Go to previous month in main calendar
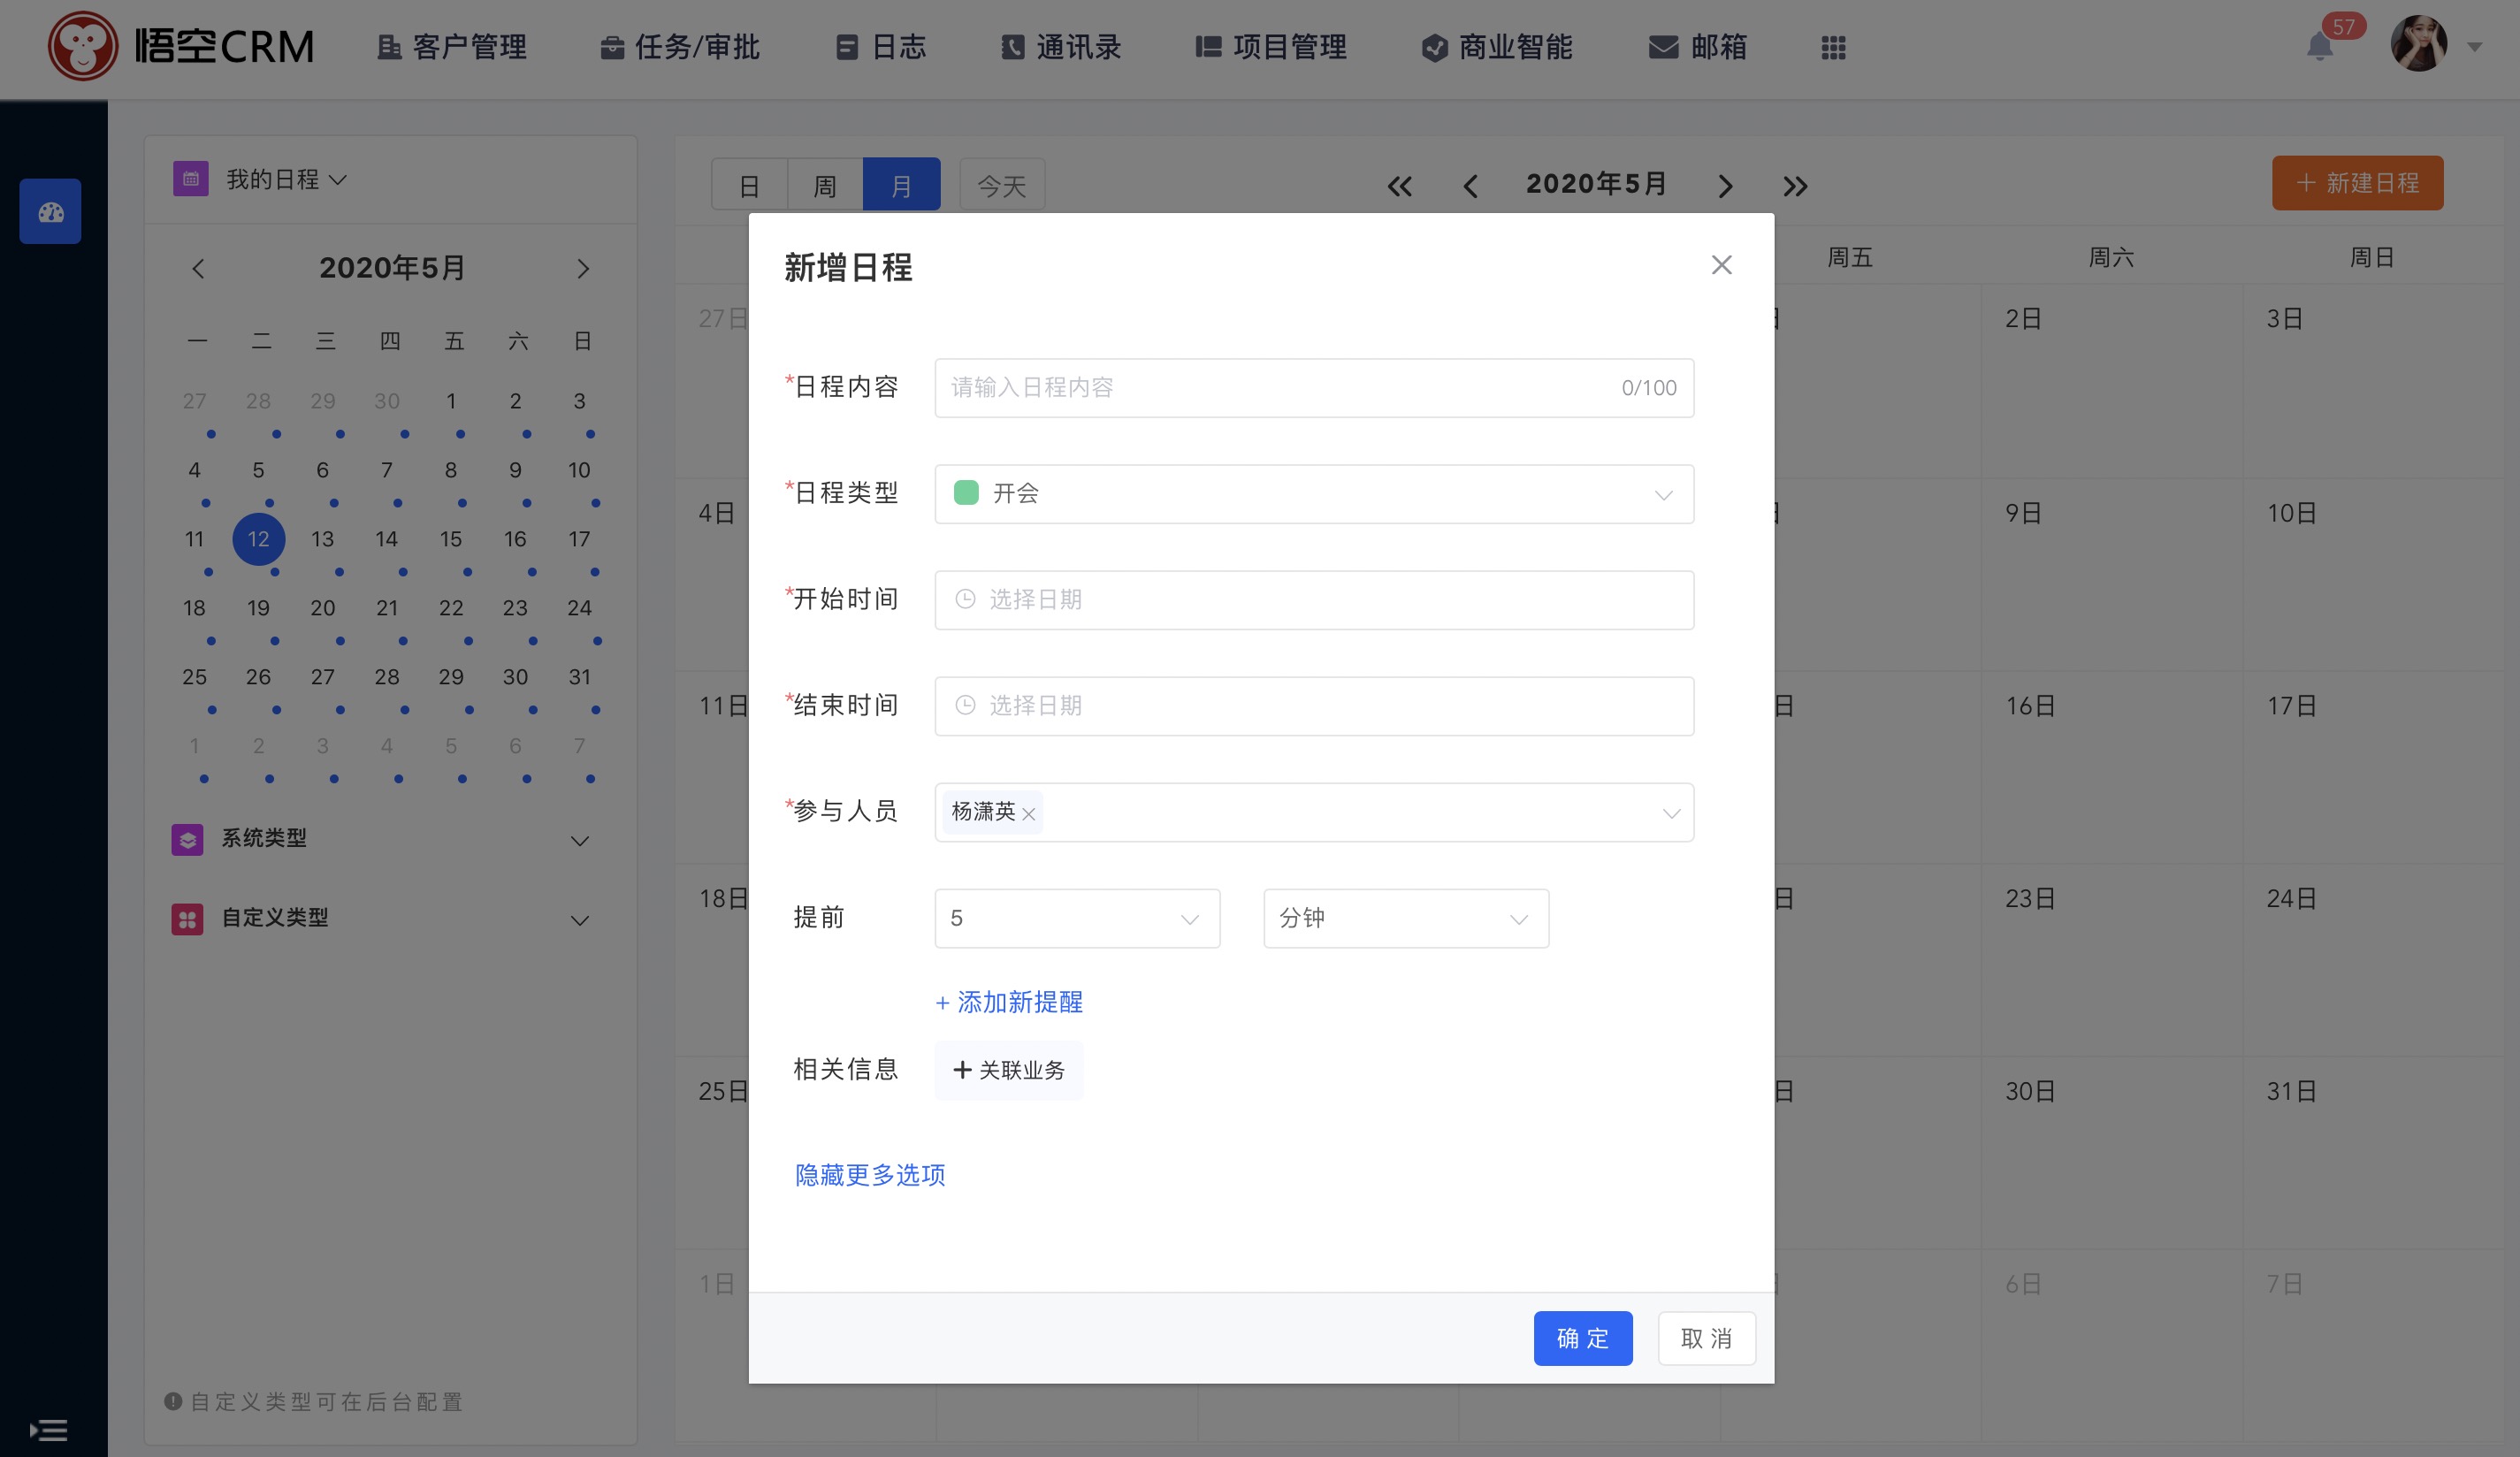 pyautogui.click(x=1470, y=186)
